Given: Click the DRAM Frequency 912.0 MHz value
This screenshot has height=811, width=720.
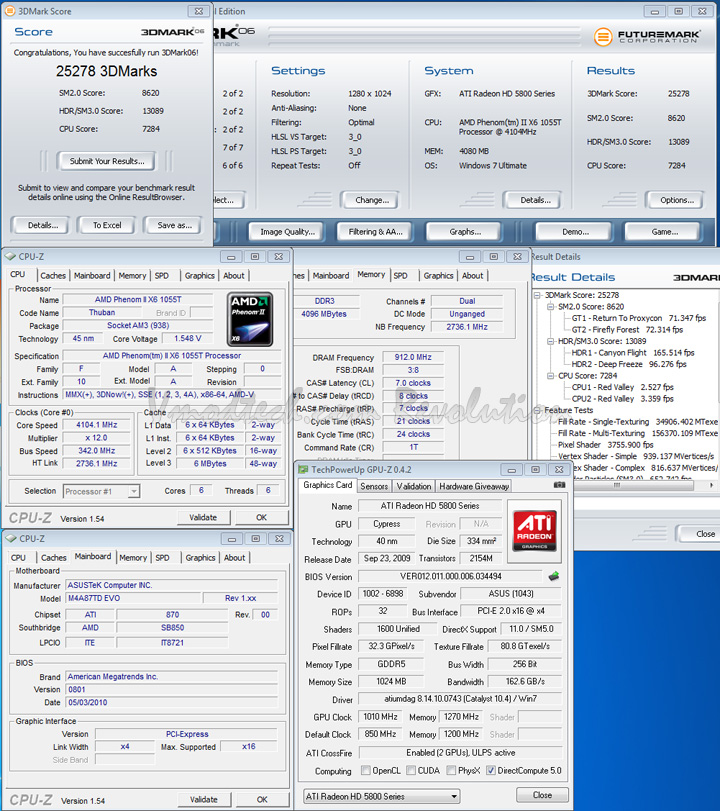Looking at the screenshot, I should (x=413, y=357).
